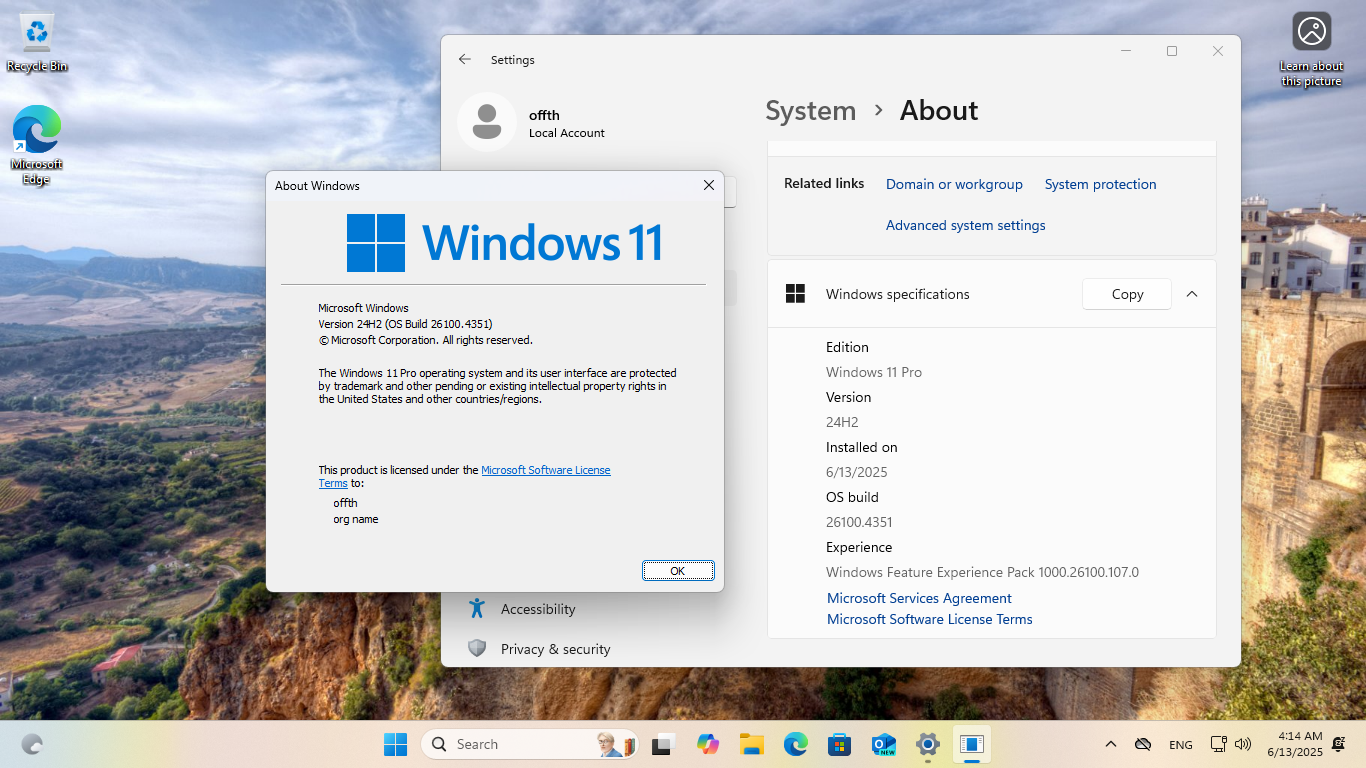This screenshot has width=1366, height=768.
Task: Click the 'About' page title in Settings
Action: [x=939, y=110]
